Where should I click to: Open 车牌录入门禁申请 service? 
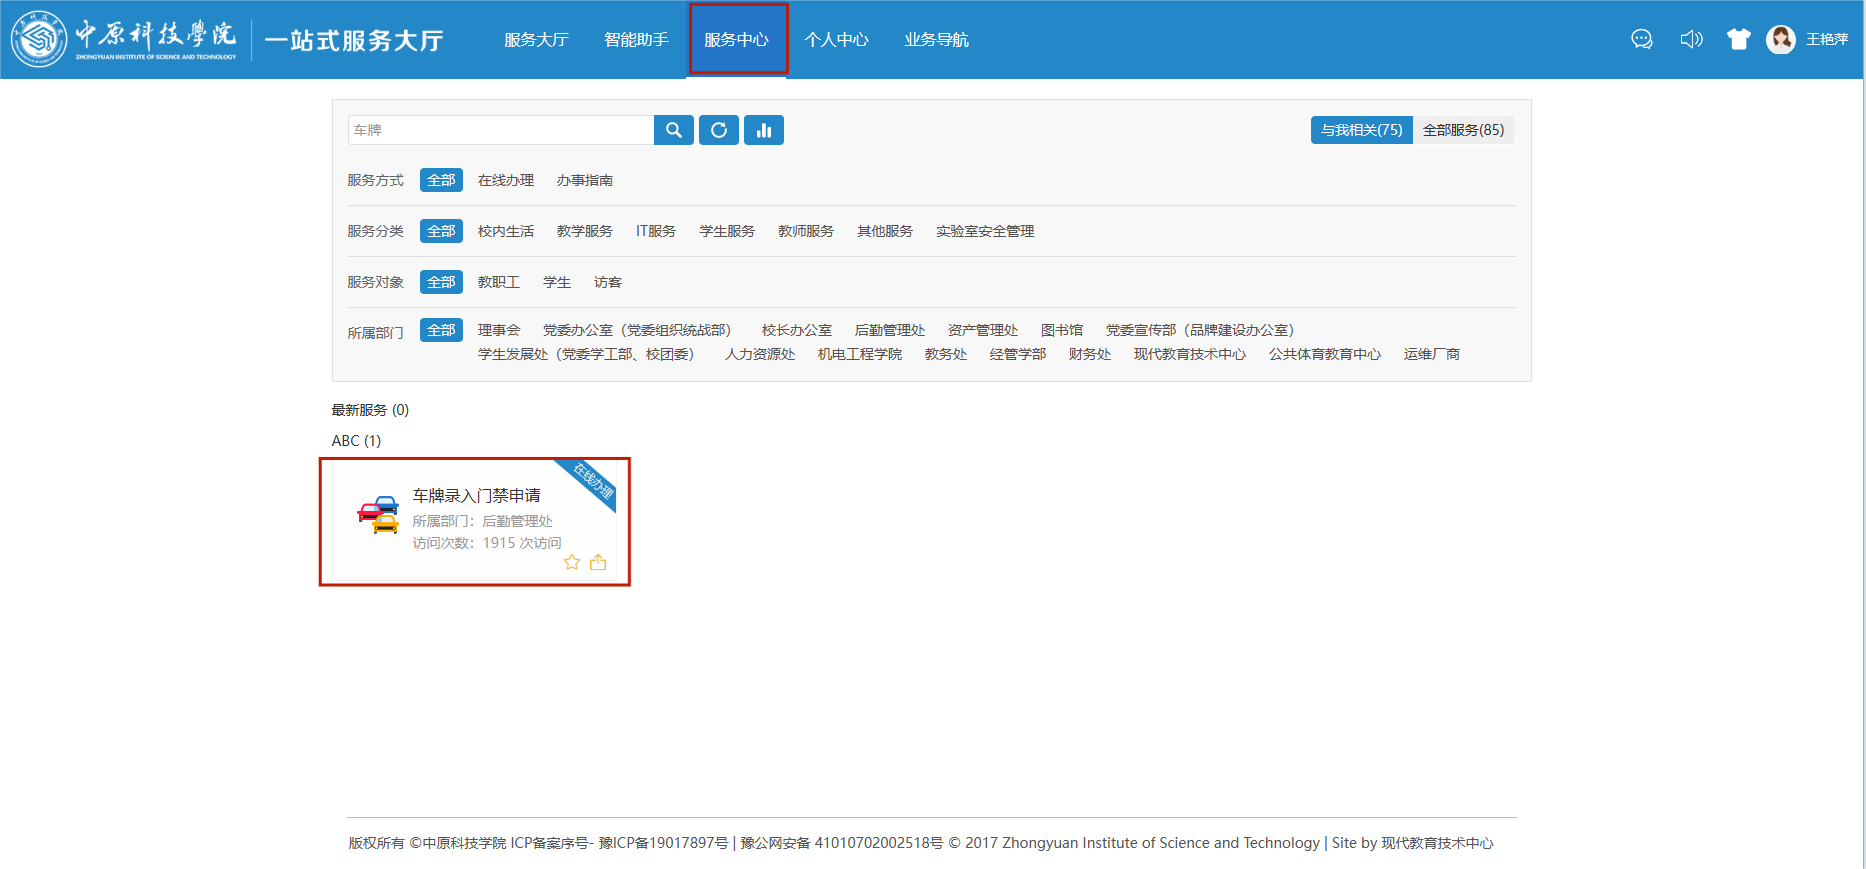476,496
